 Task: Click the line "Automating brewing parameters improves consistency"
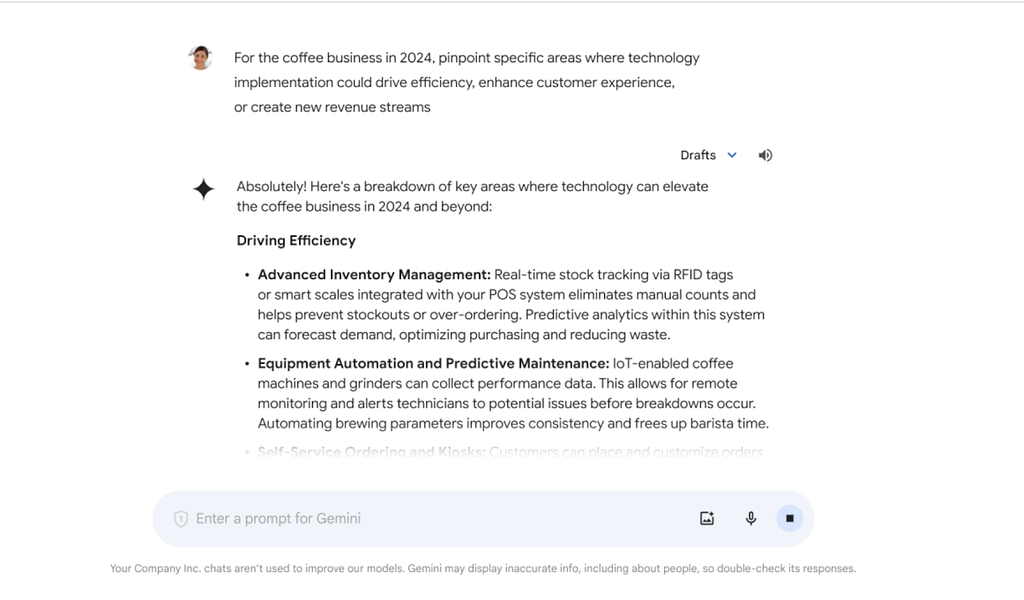click(x=513, y=423)
